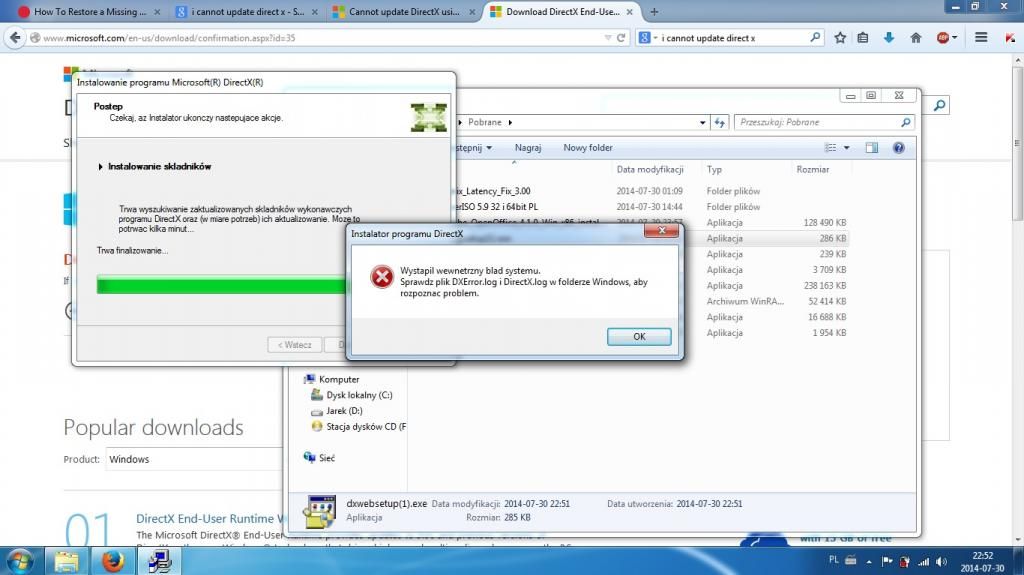Open the DirectX End-User Runtime link
This screenshot has height=575, width=1024.
210,518
